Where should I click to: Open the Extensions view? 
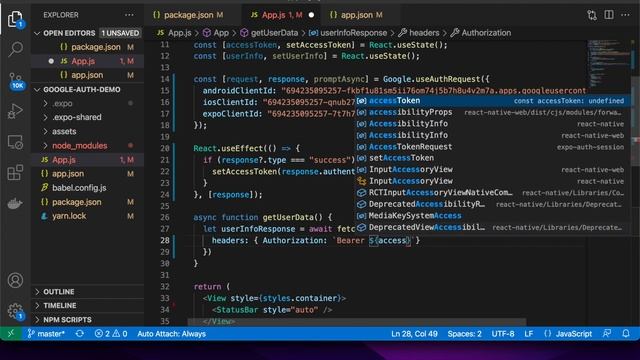15,172
